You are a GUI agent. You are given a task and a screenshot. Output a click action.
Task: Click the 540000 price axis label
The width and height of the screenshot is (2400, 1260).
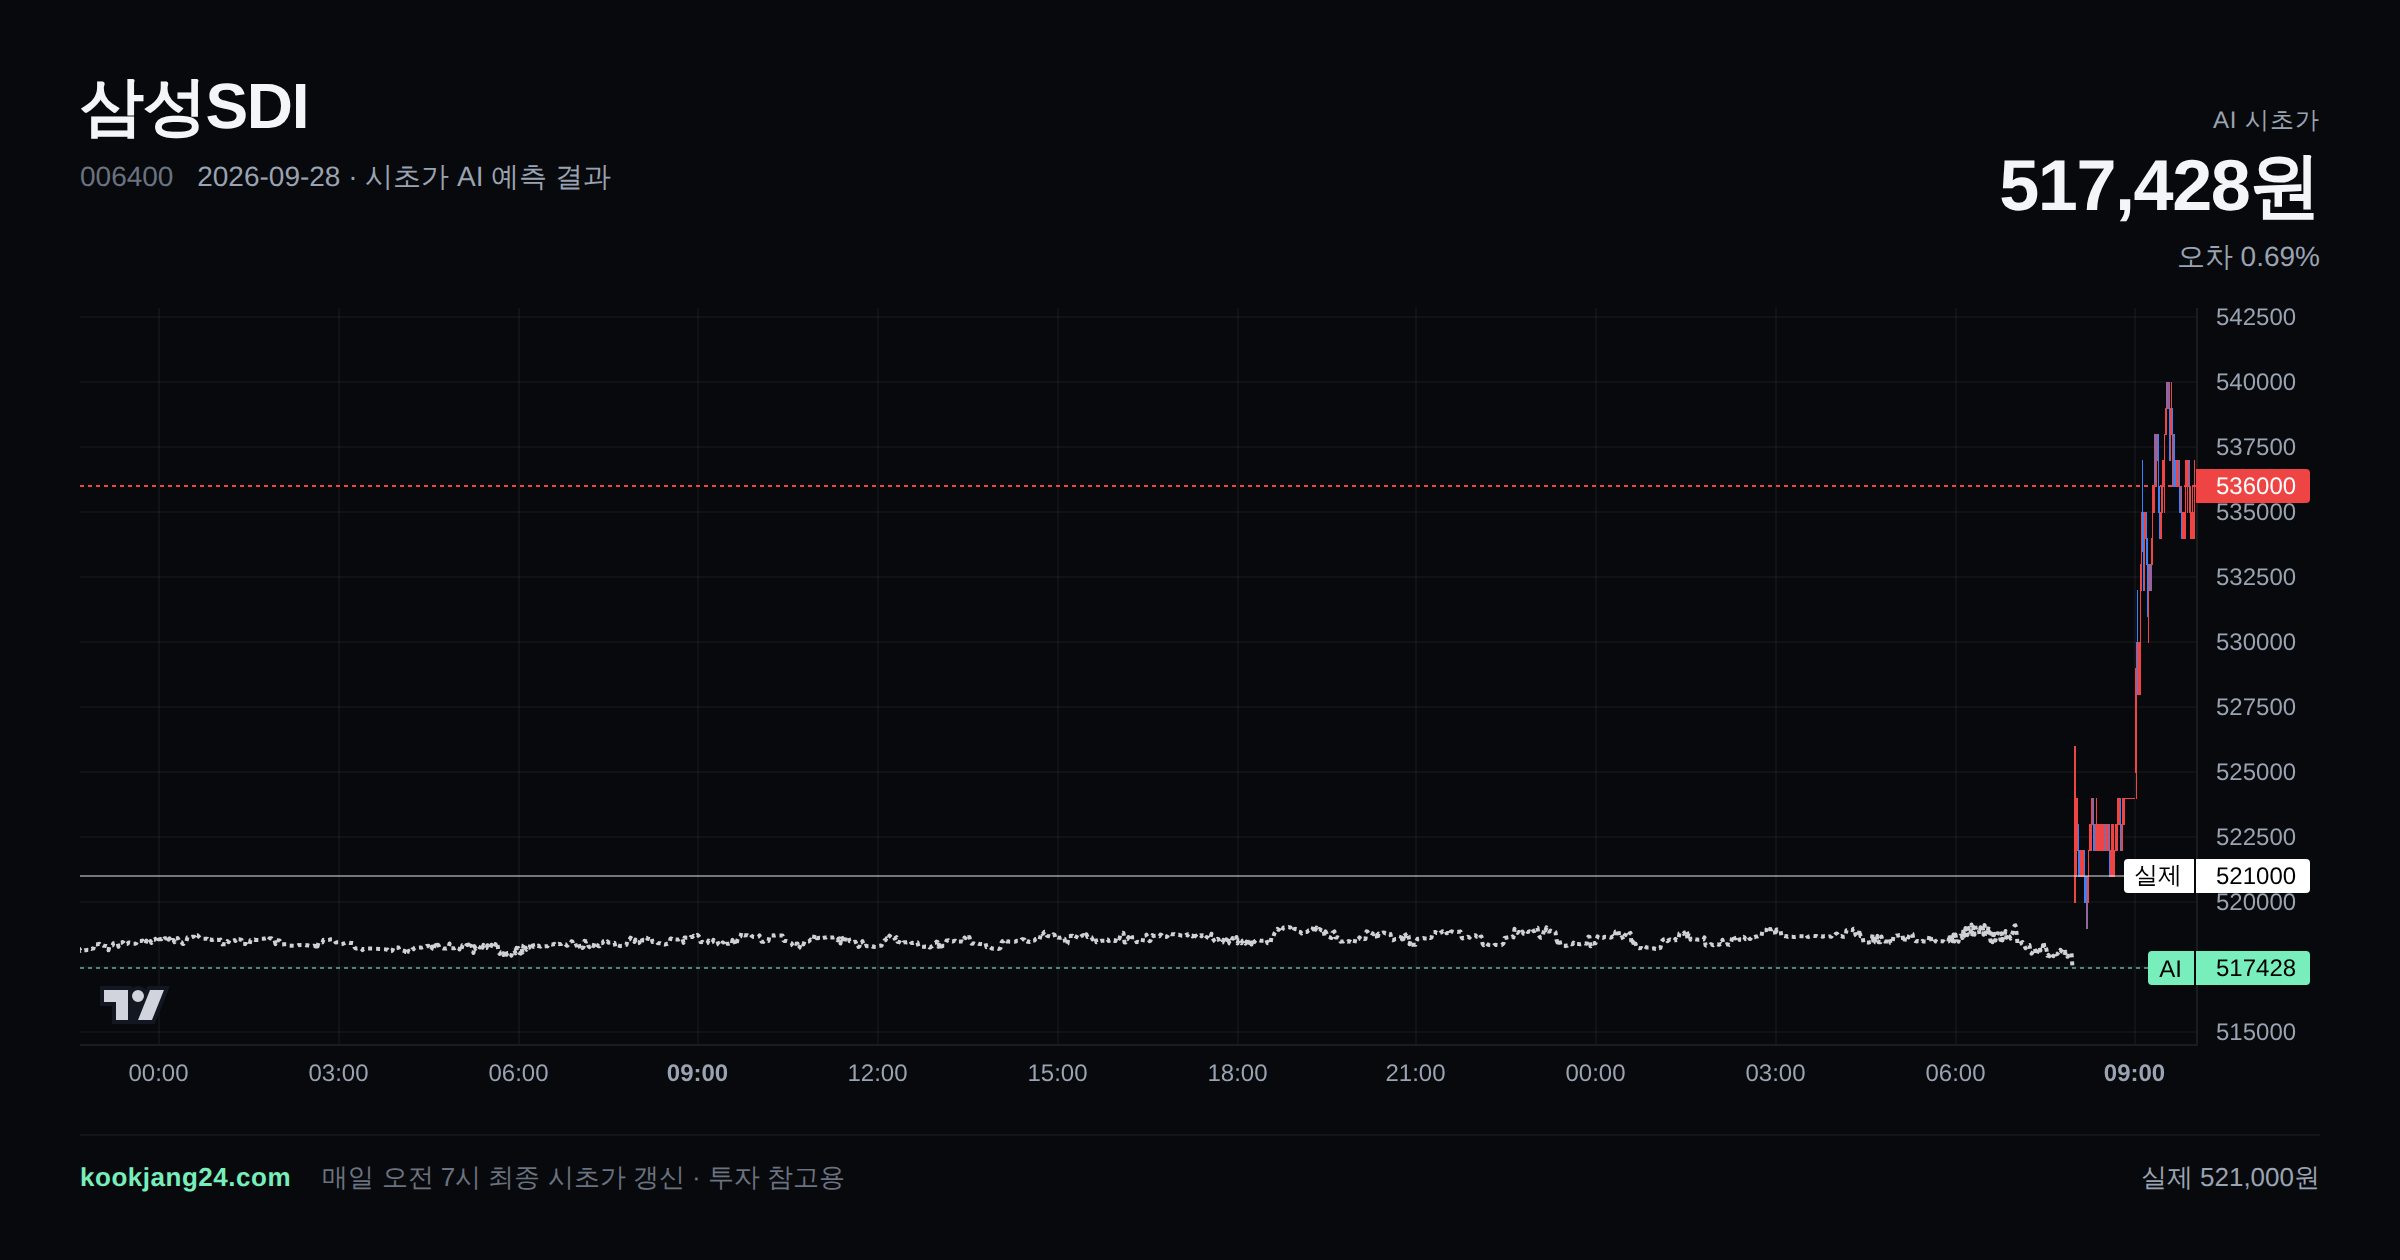(x=2255, y=382)
